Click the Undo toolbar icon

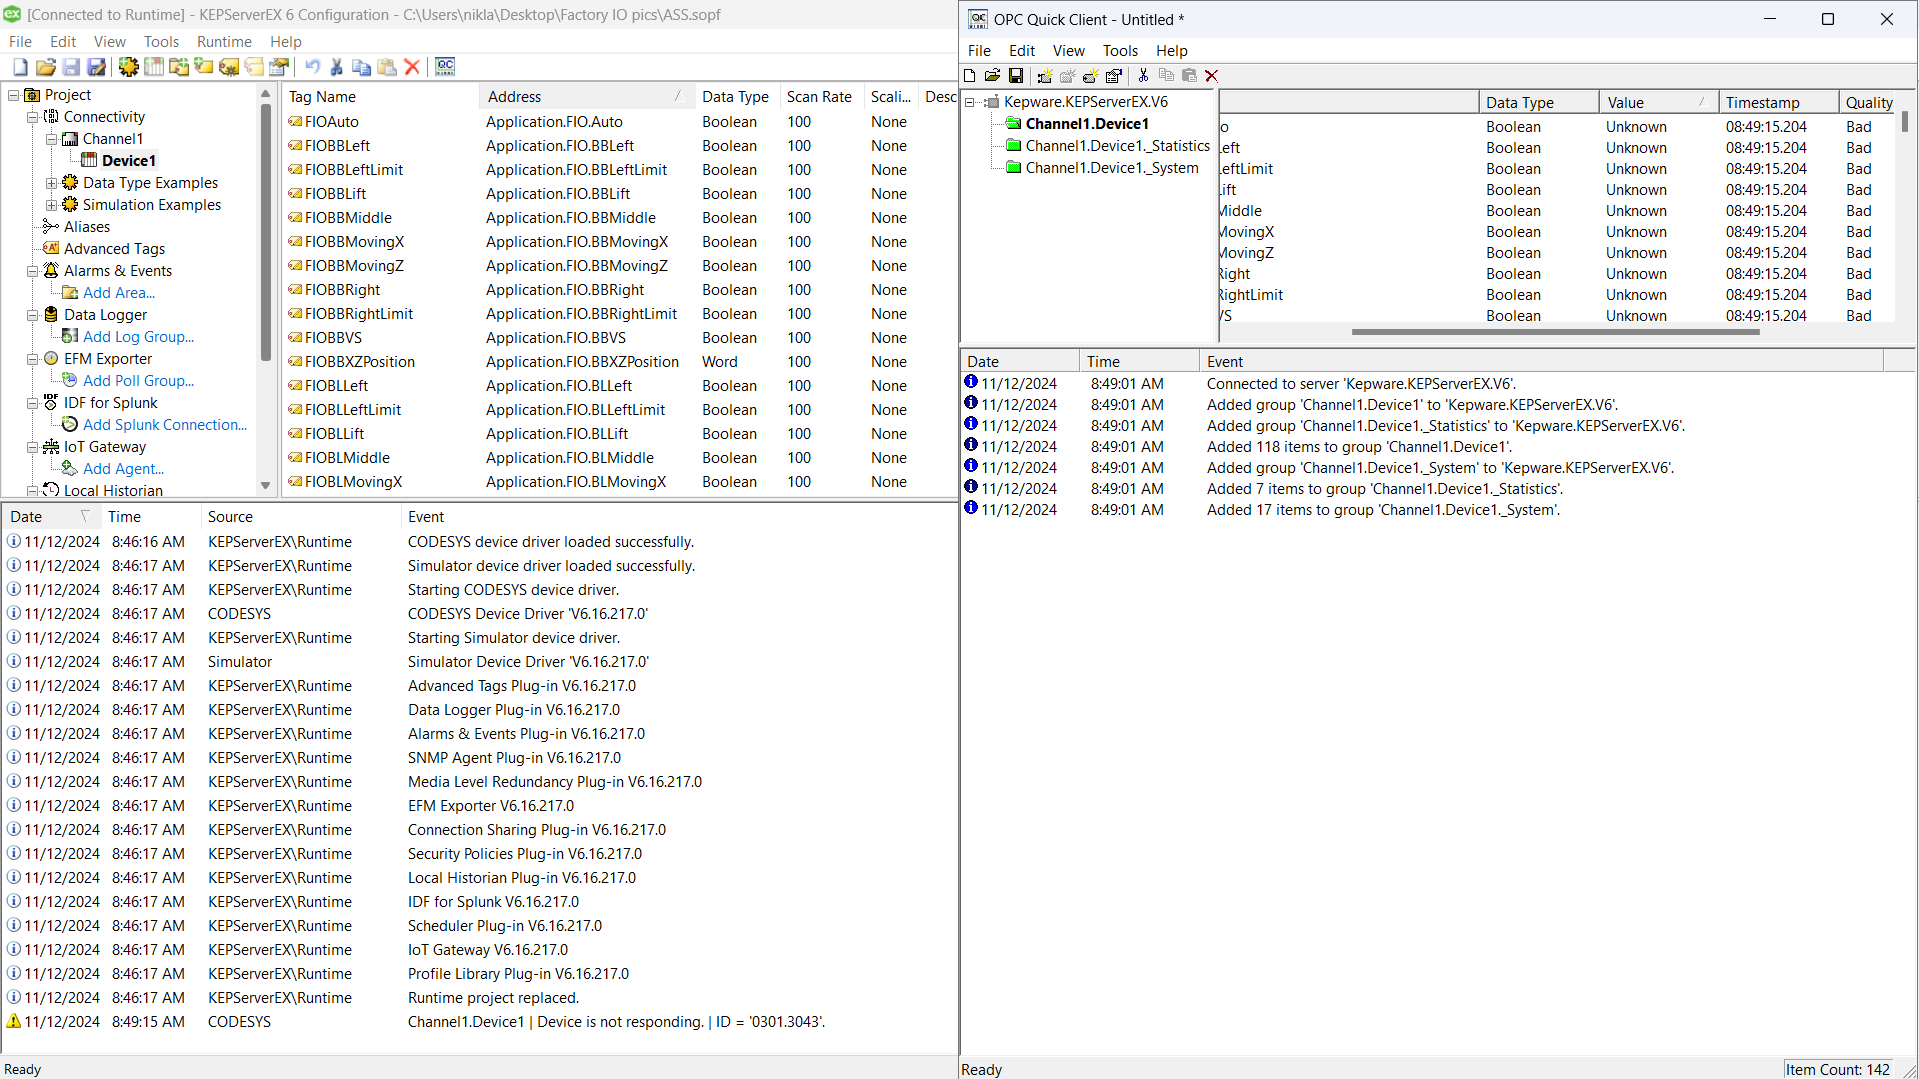tap(313, 67)
